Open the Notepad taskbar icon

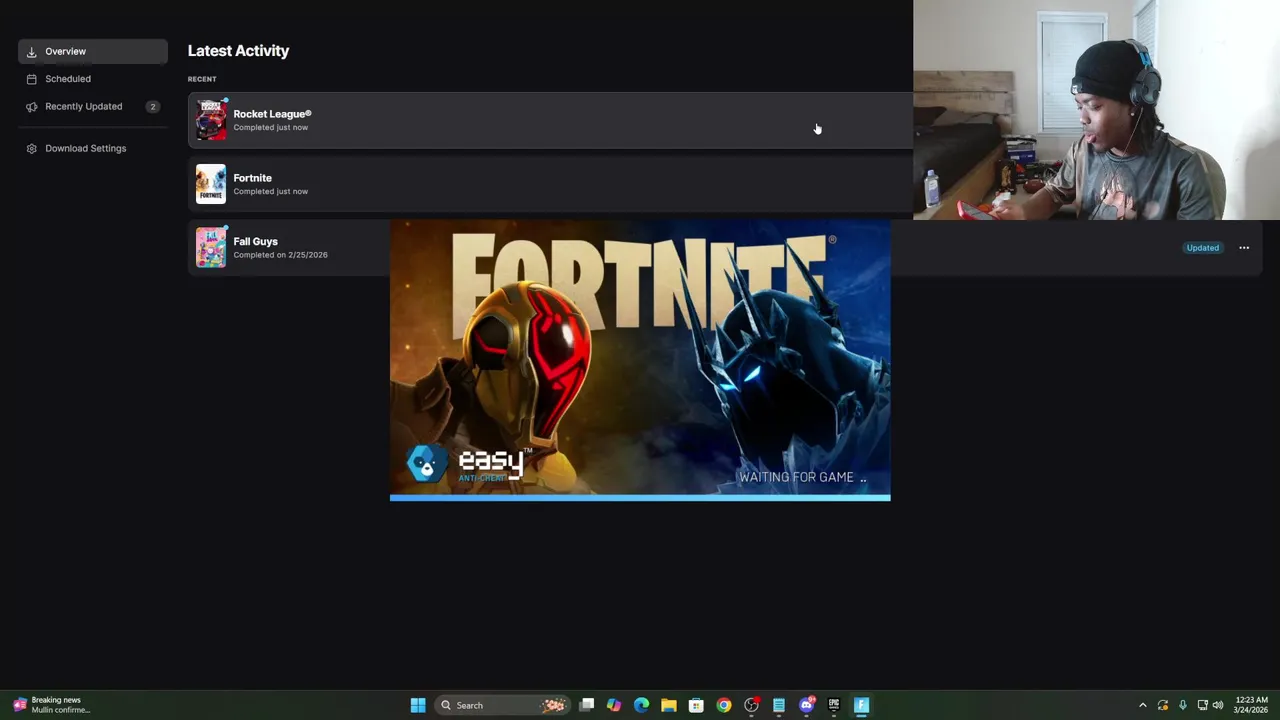(779, 705)
